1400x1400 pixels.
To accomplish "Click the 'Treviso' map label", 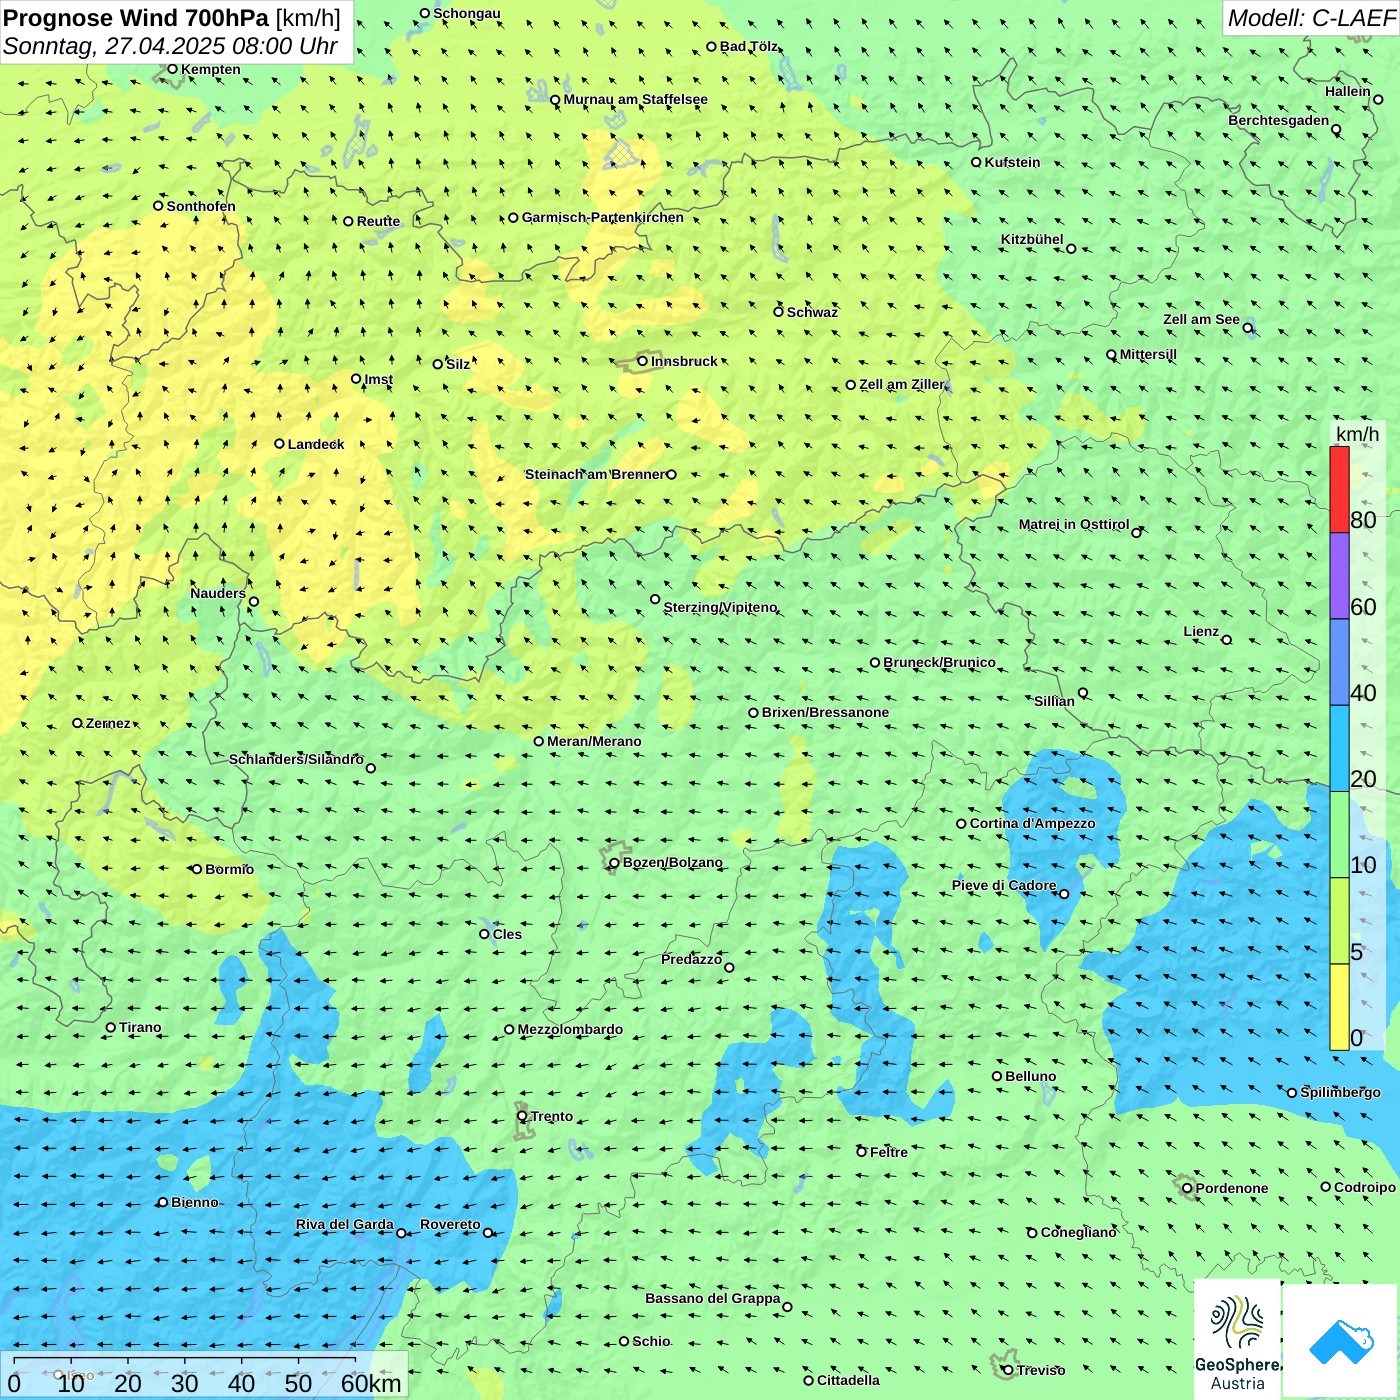I will pos(1040,1370).
